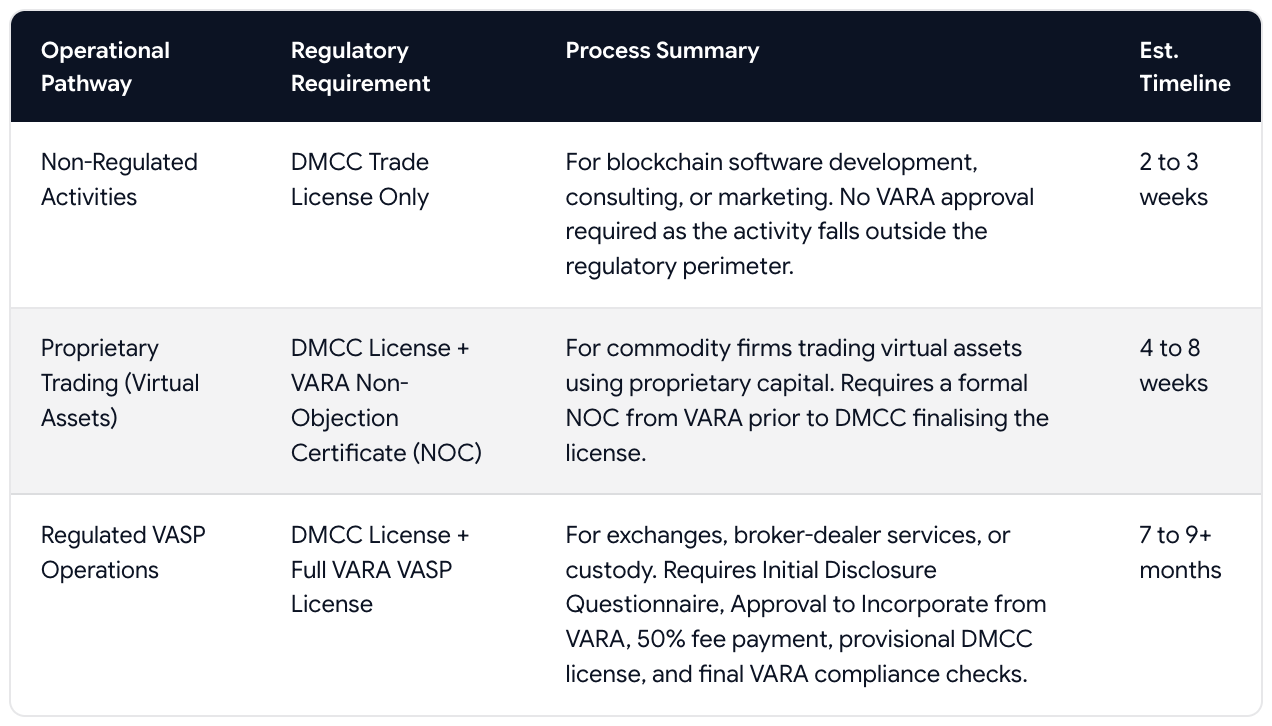The width and height of the screenshot is (1272, 726).
Task: Click the exchanges, broker-dealer services summary text
Action: click(806, 604)
